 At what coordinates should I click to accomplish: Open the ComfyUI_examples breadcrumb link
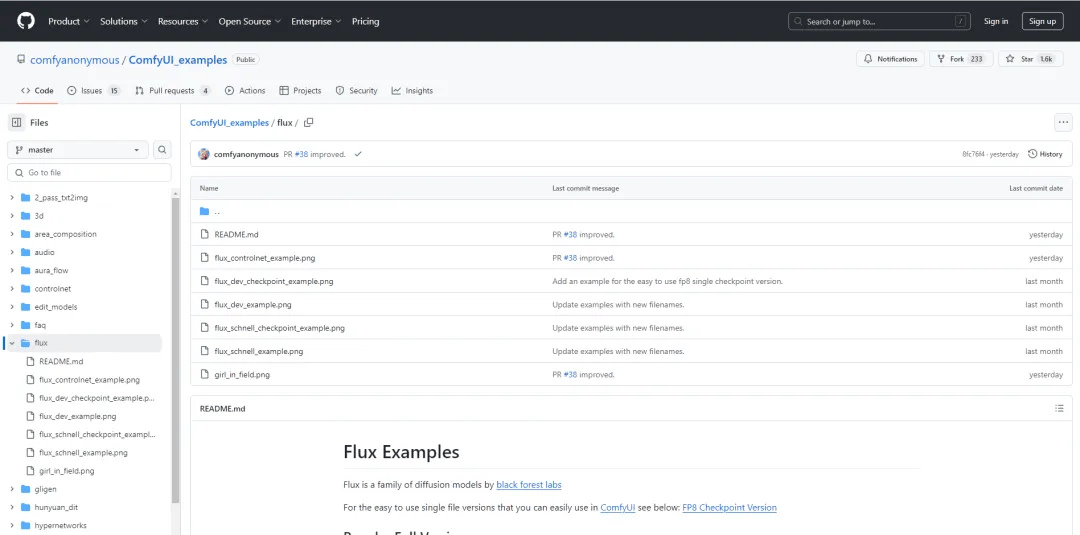point(229,123)
